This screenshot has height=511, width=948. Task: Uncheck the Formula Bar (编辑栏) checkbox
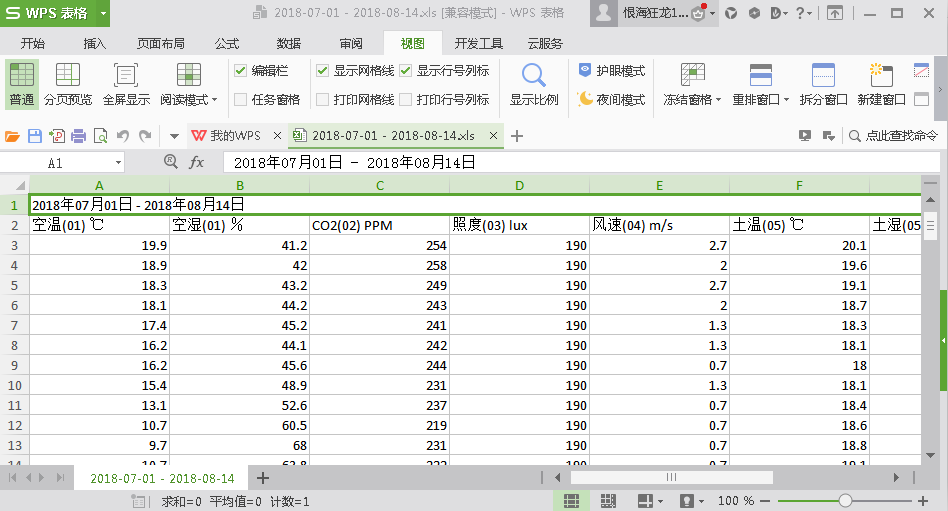coord(241,71)
